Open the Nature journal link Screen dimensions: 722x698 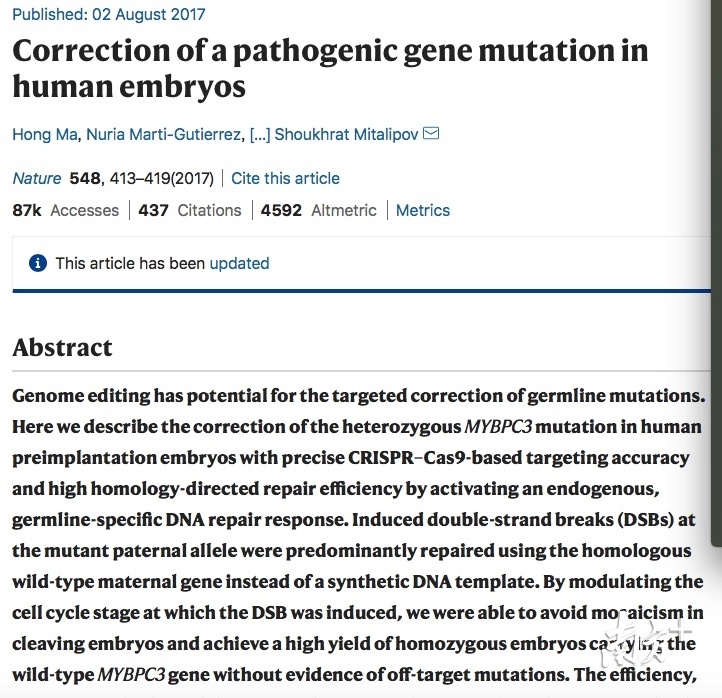coord(37,178)
